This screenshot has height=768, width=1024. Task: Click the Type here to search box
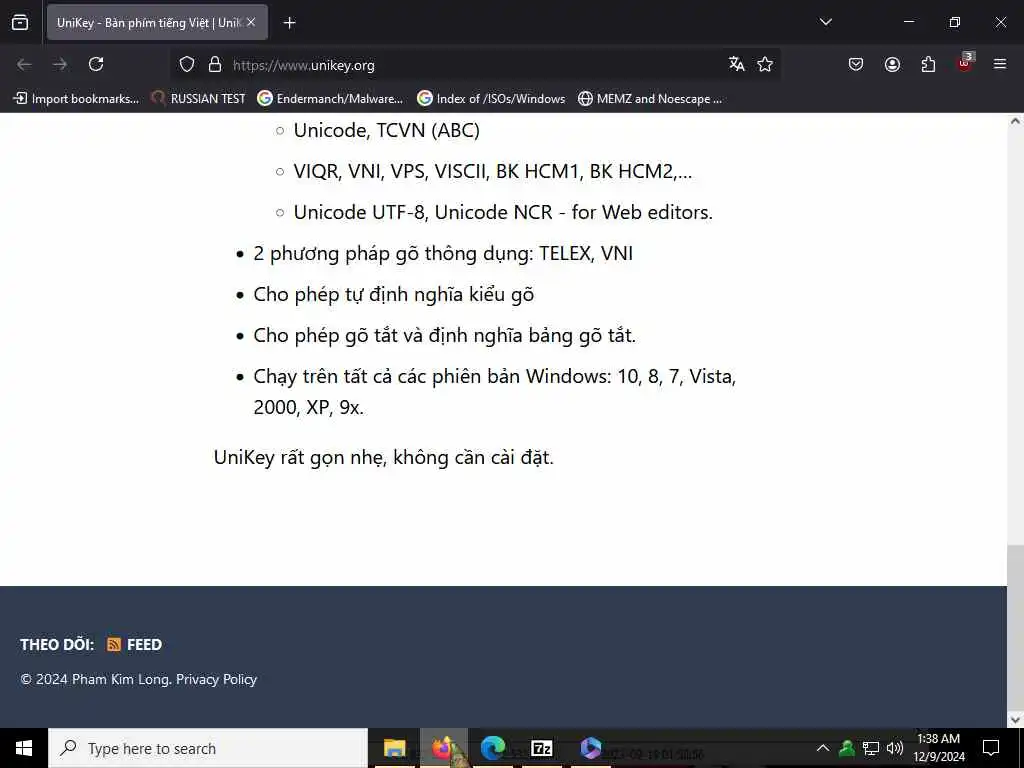coord(208,748)
